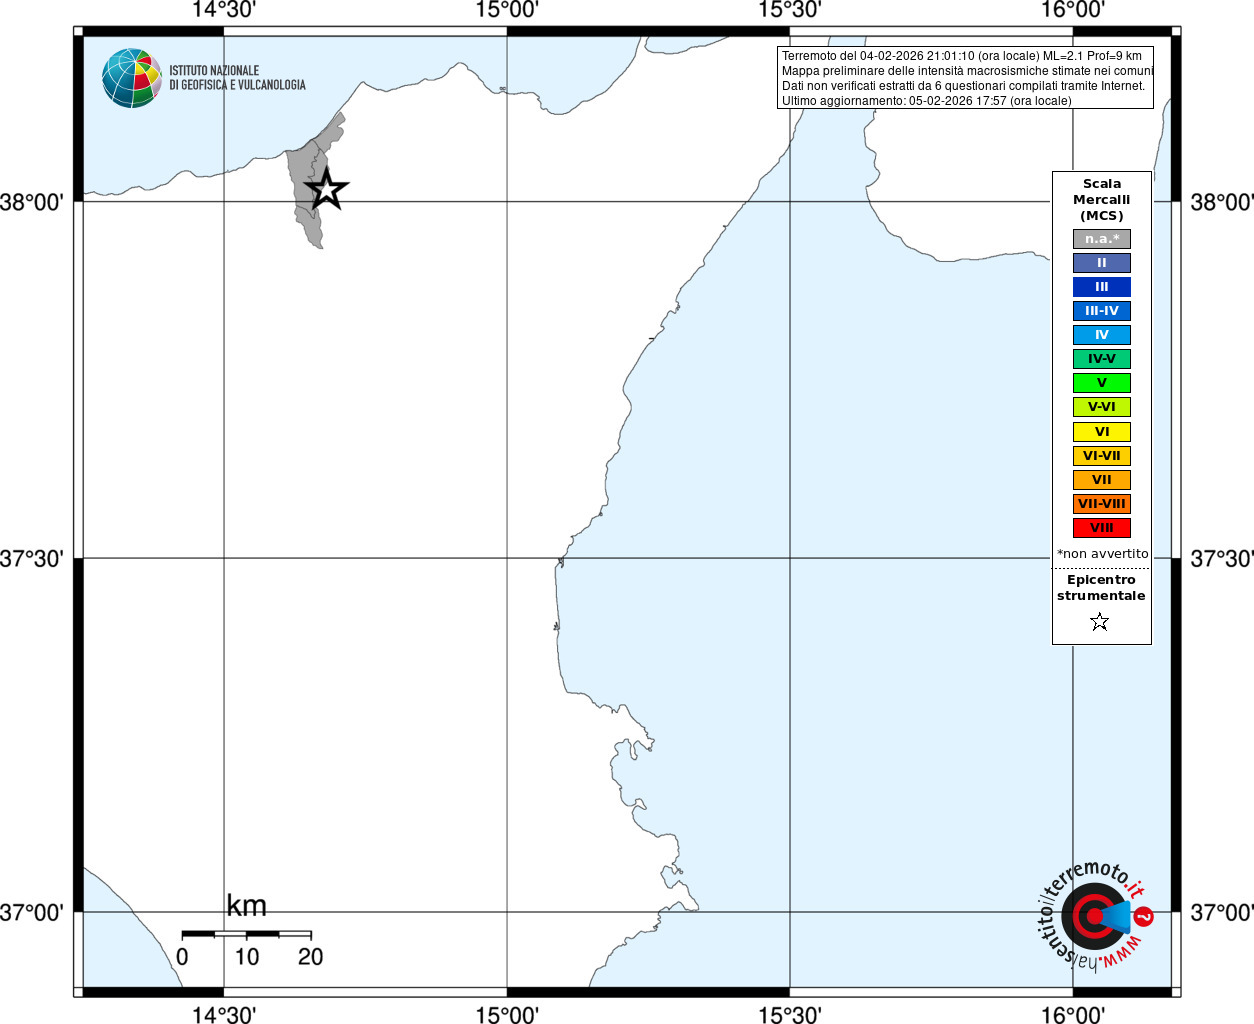Click the left 37°00' latitude label

32,913
